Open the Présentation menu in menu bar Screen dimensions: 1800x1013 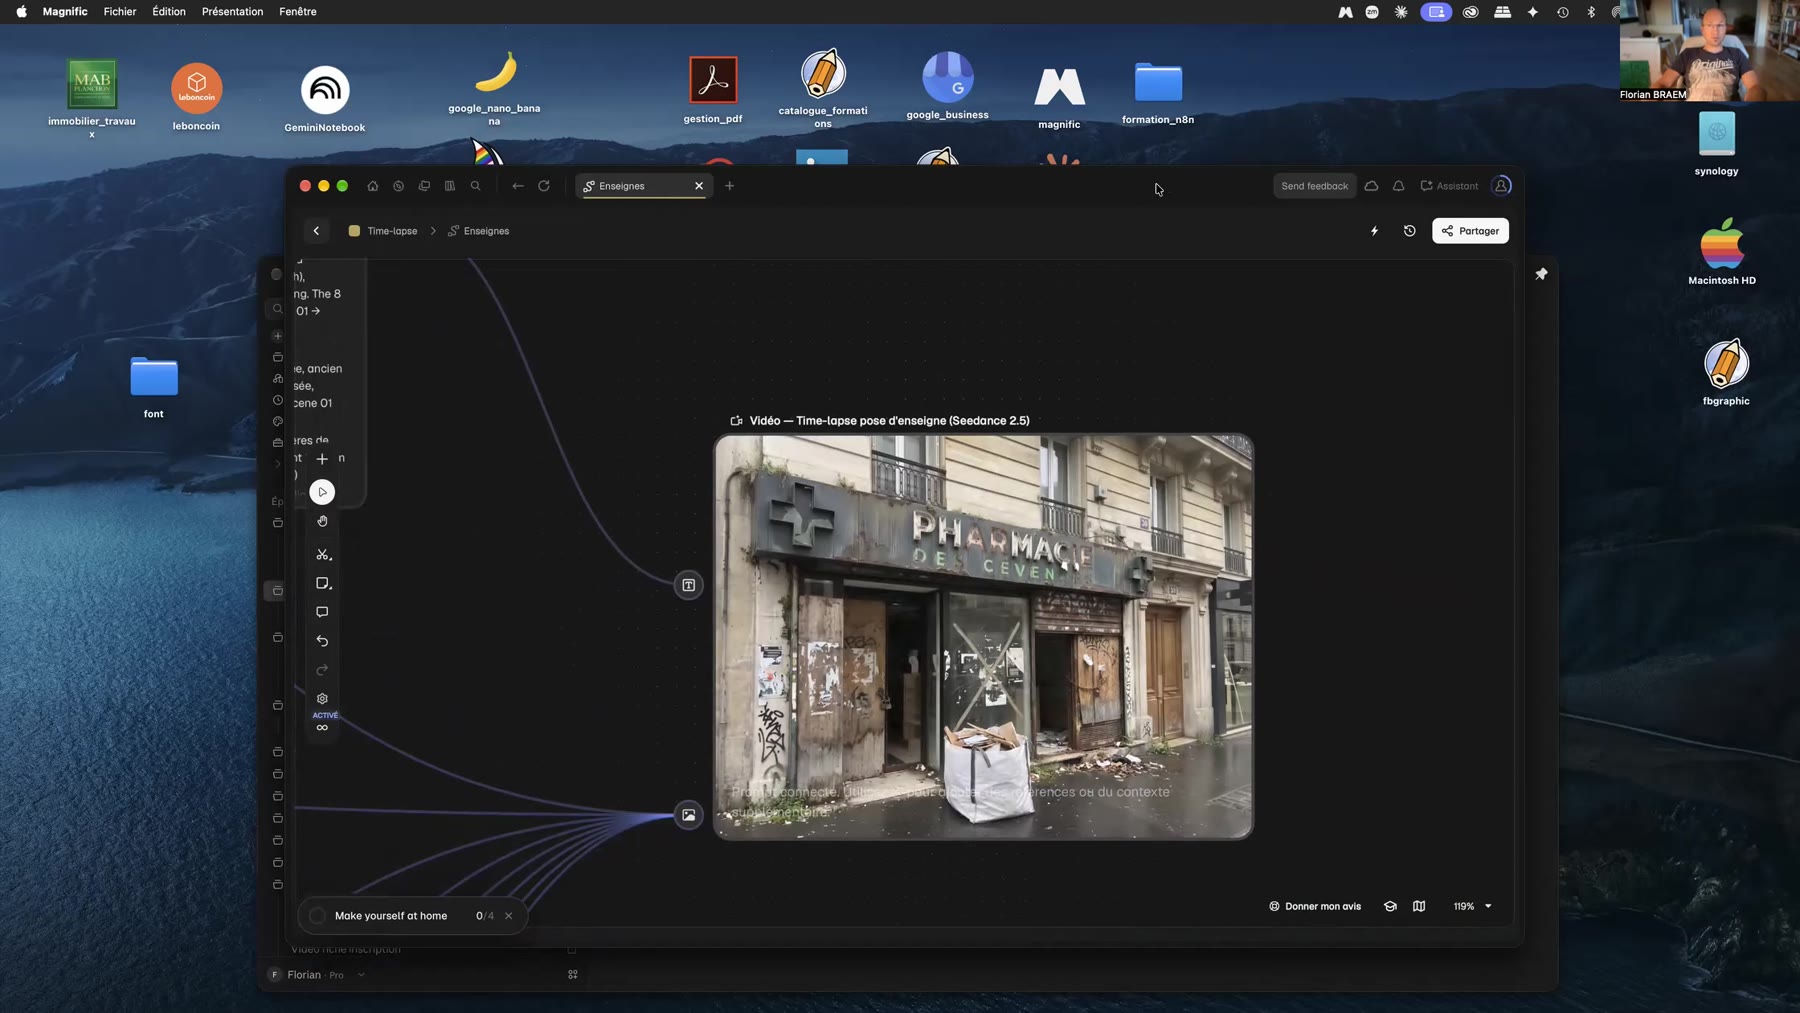tap(233, 12)
